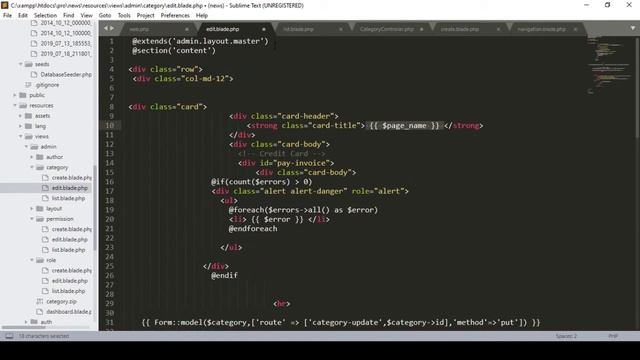Open the Help menu

click(202, 15)
